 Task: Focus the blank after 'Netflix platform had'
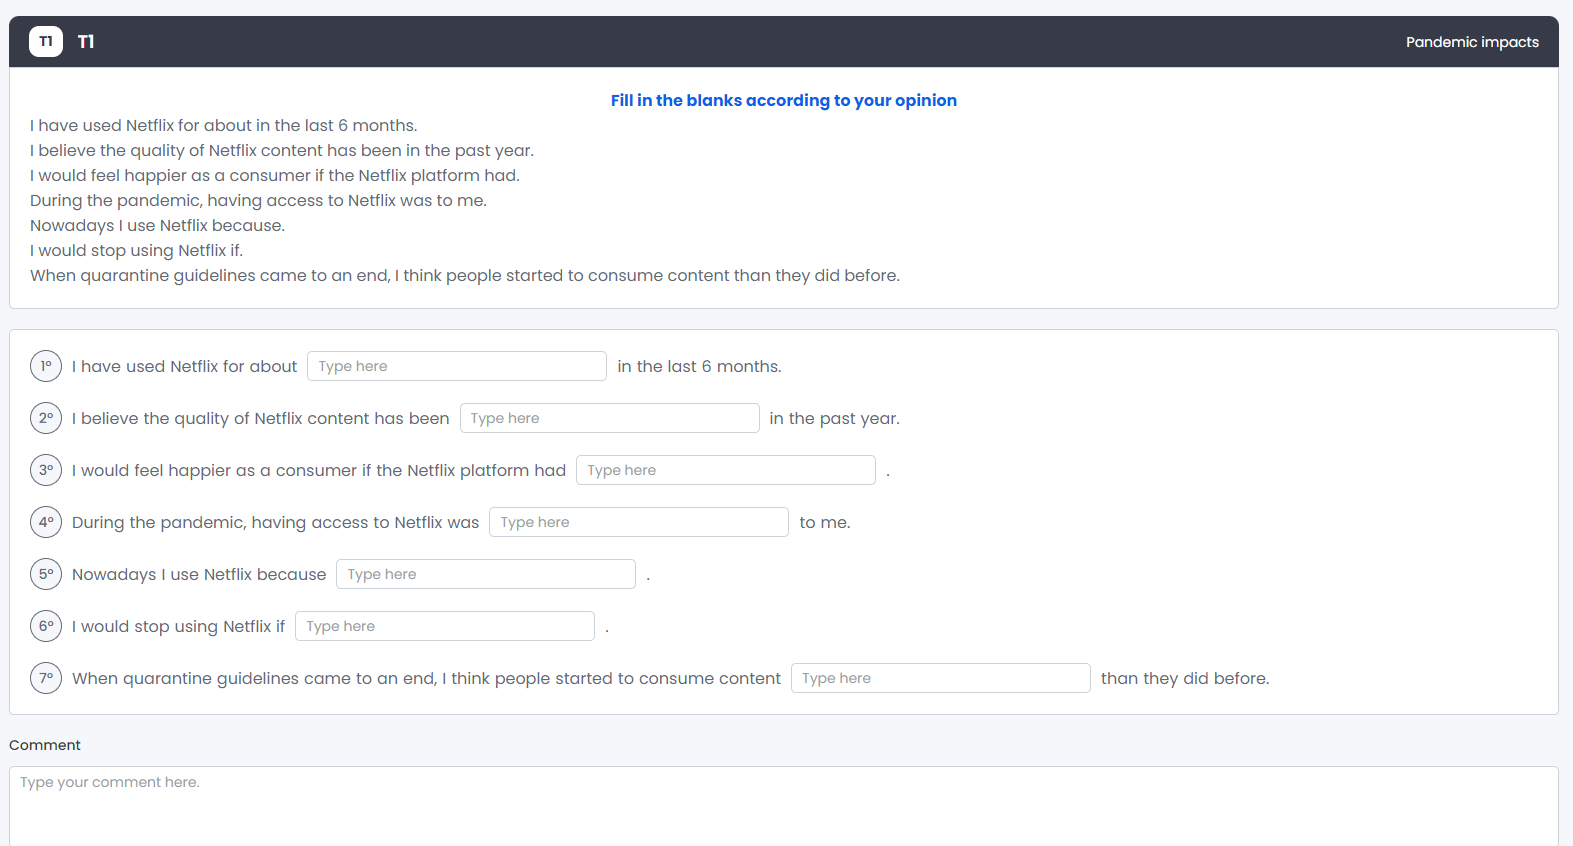(x=726, y=470)
